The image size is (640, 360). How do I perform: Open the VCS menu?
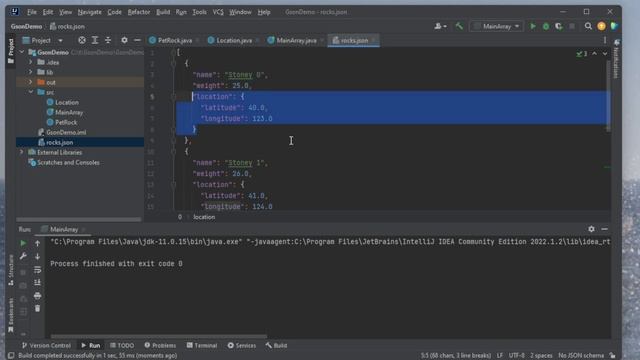pyautogui.click(x=218, y=12)
